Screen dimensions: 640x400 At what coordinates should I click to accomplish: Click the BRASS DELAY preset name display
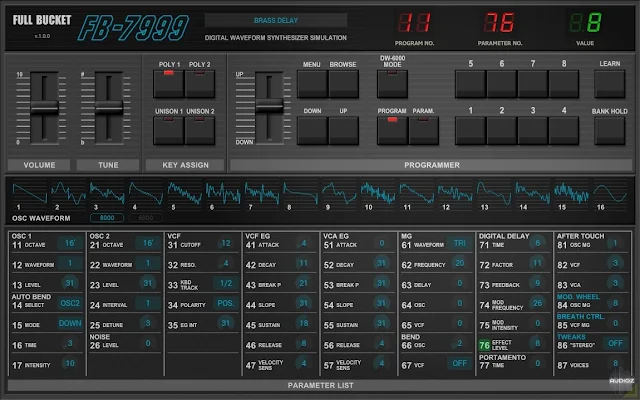point(276,20)
